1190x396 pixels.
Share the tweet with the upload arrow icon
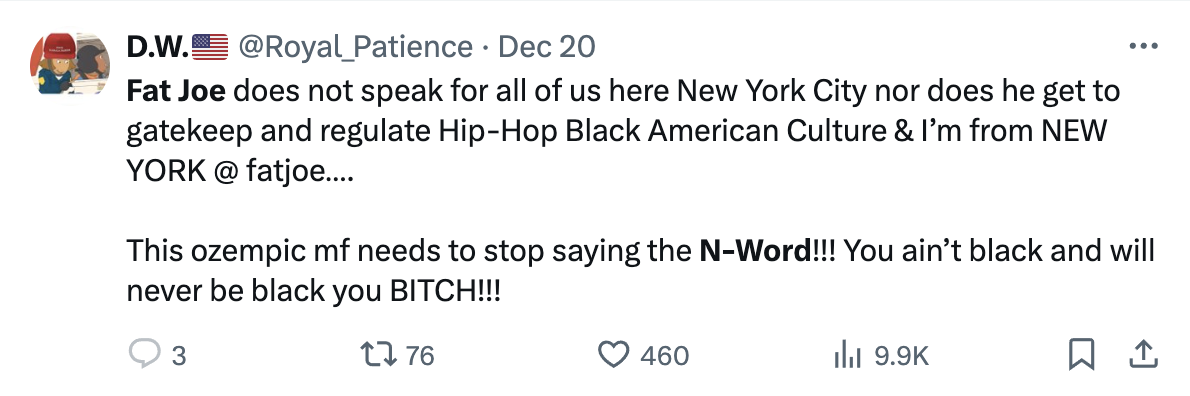pos(1144,354)
